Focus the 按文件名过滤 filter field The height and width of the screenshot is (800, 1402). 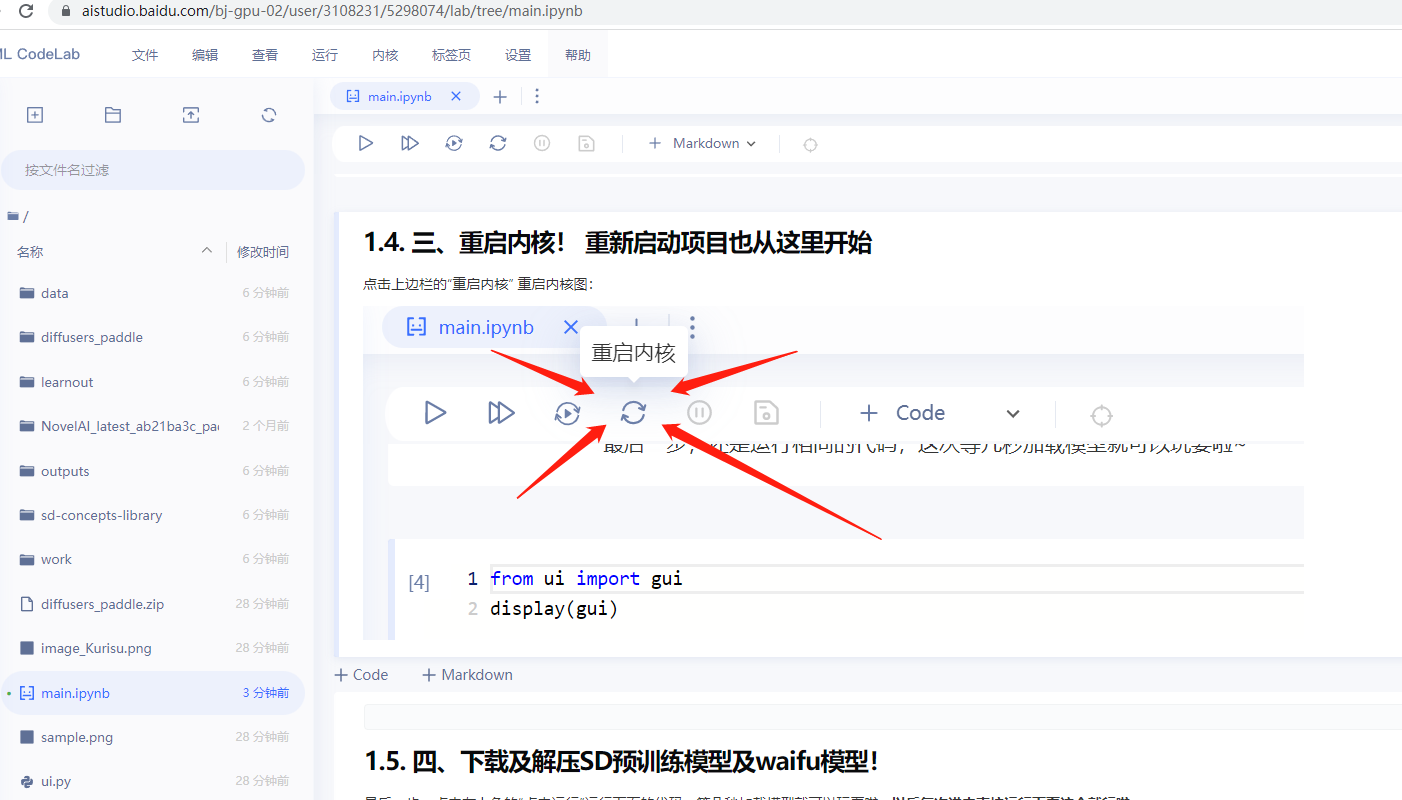point(152,170)
